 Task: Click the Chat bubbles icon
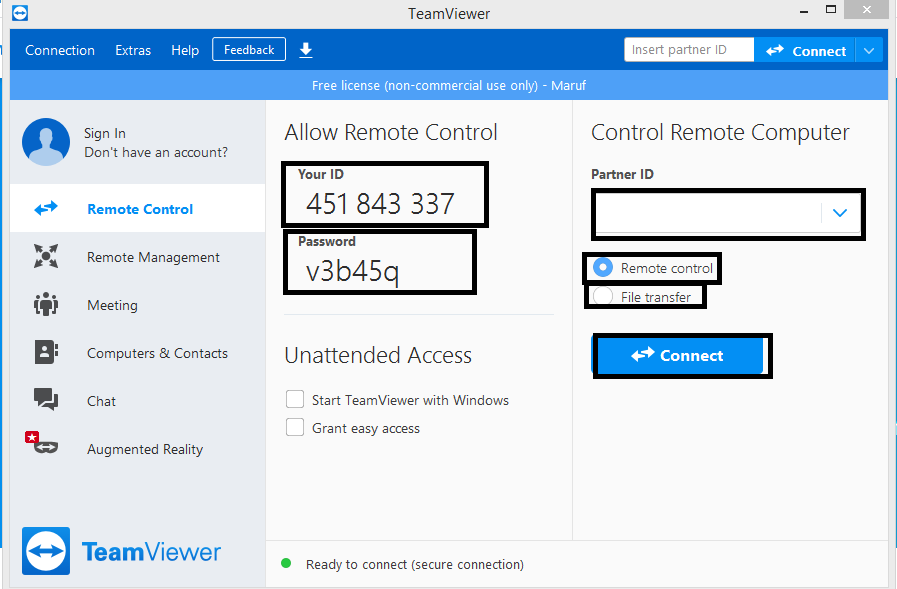tap(46, 399)
